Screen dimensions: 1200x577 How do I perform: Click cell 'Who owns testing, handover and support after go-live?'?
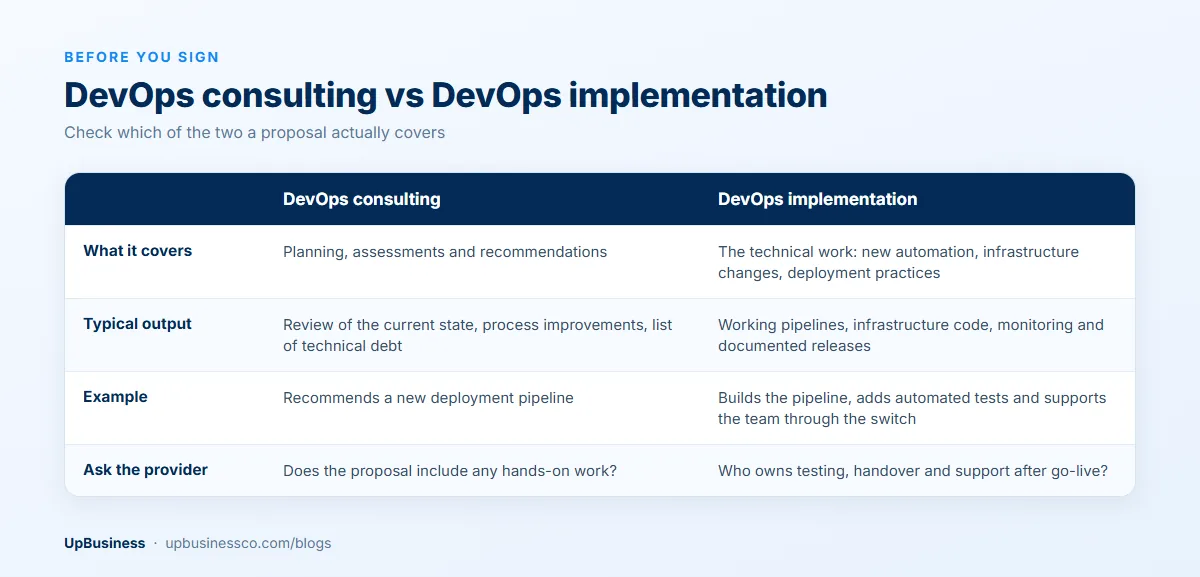click(x=913, y=471)
